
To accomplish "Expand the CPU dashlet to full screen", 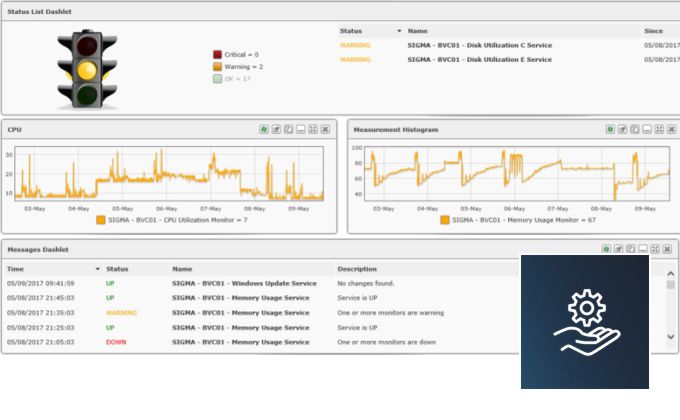I will (313, 129).
